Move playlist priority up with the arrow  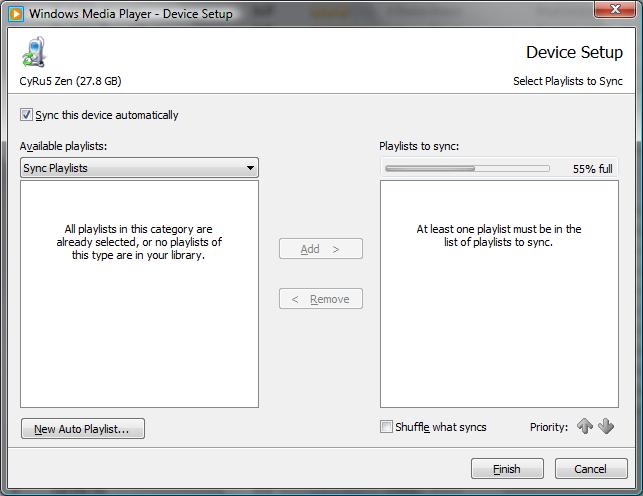[x=585, y=426]
